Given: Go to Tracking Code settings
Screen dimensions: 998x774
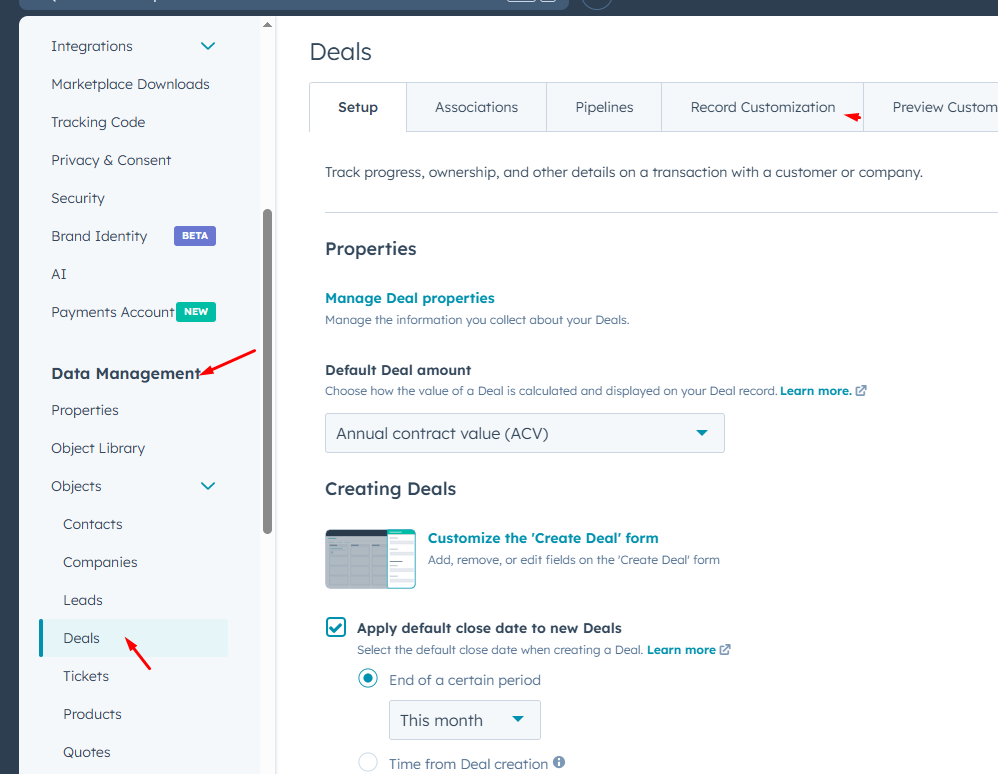Looking at the screenshot, I should (98, 122).
